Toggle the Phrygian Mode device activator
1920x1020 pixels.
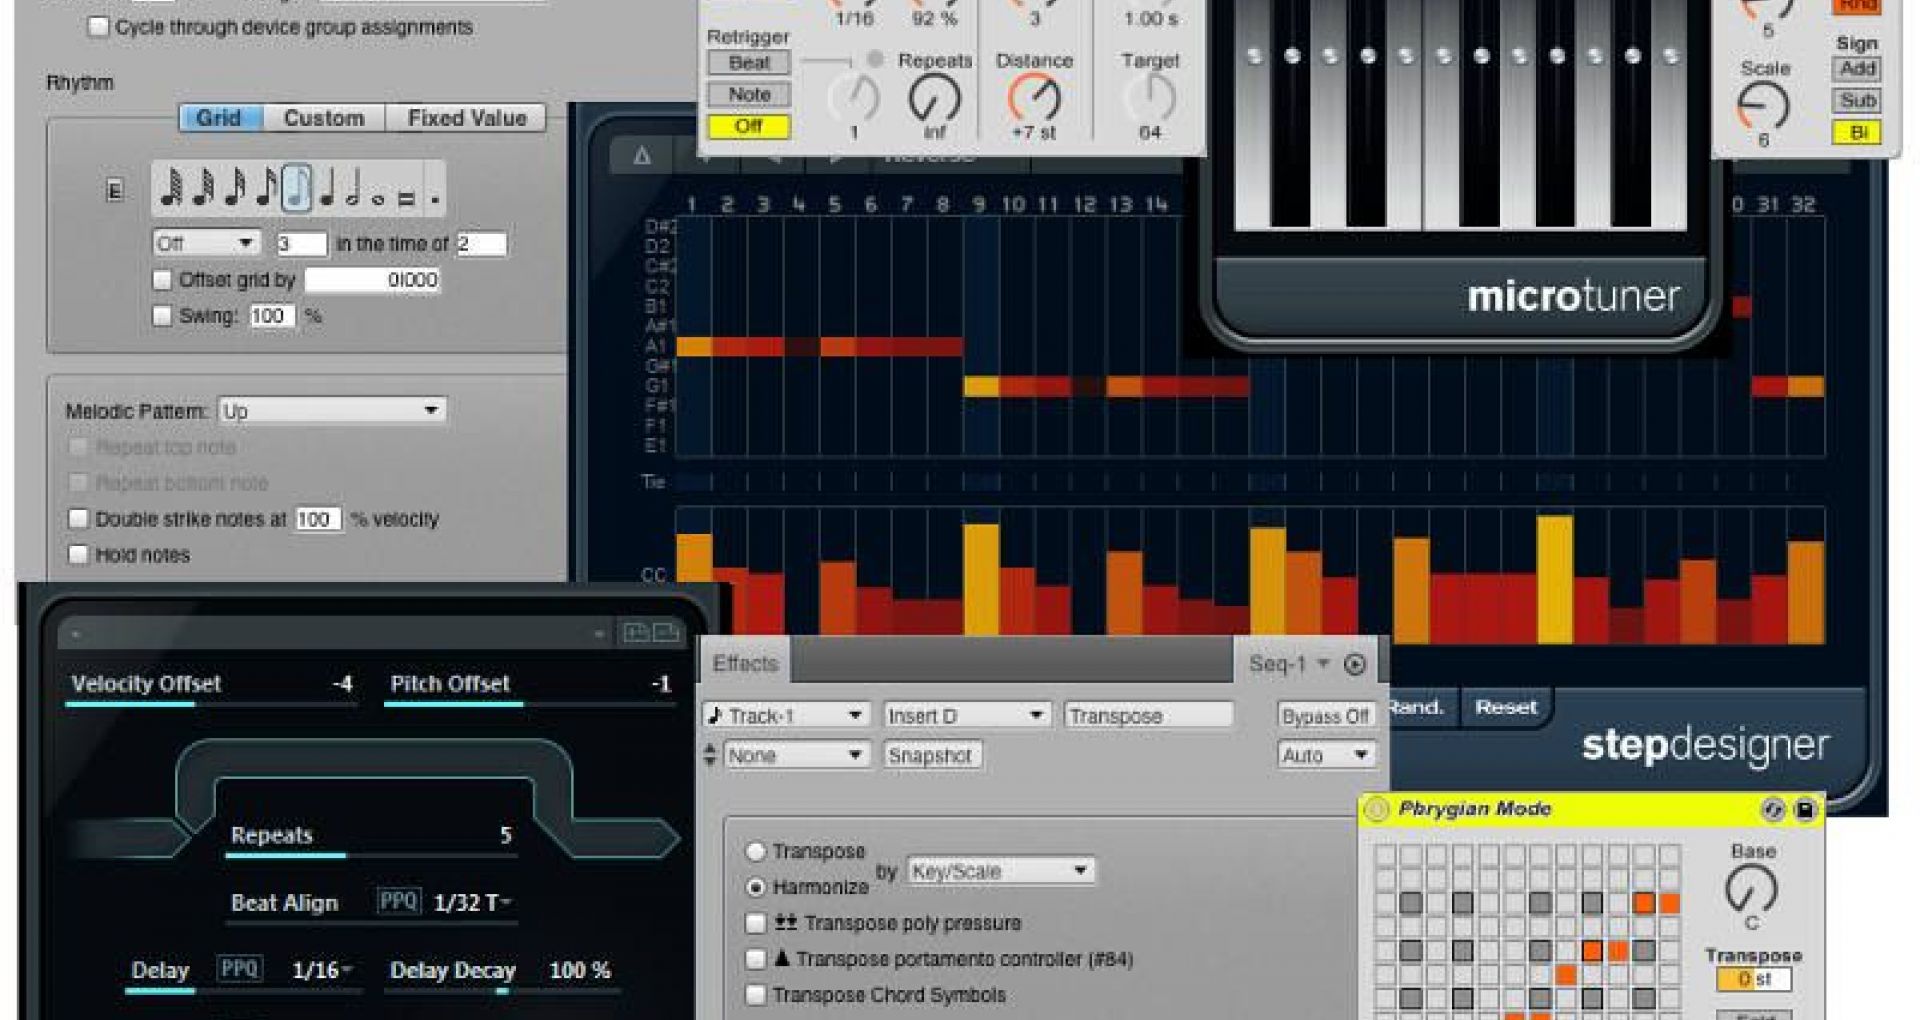[x=1377, y=809]
